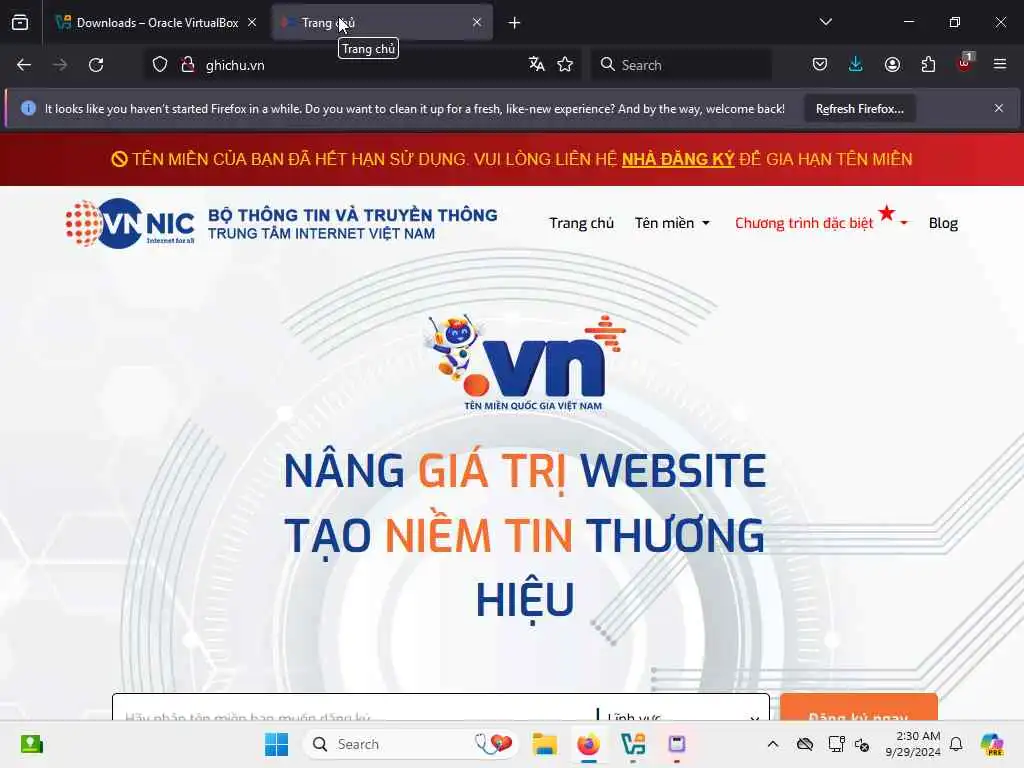
Task: Expand the Tên miền dropdown menu
Action: click(x=672, y=223)
